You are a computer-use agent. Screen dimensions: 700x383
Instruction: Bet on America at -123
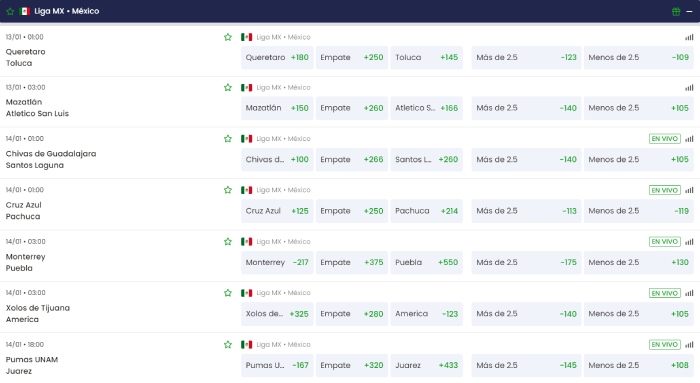click(x=426, y=314)
